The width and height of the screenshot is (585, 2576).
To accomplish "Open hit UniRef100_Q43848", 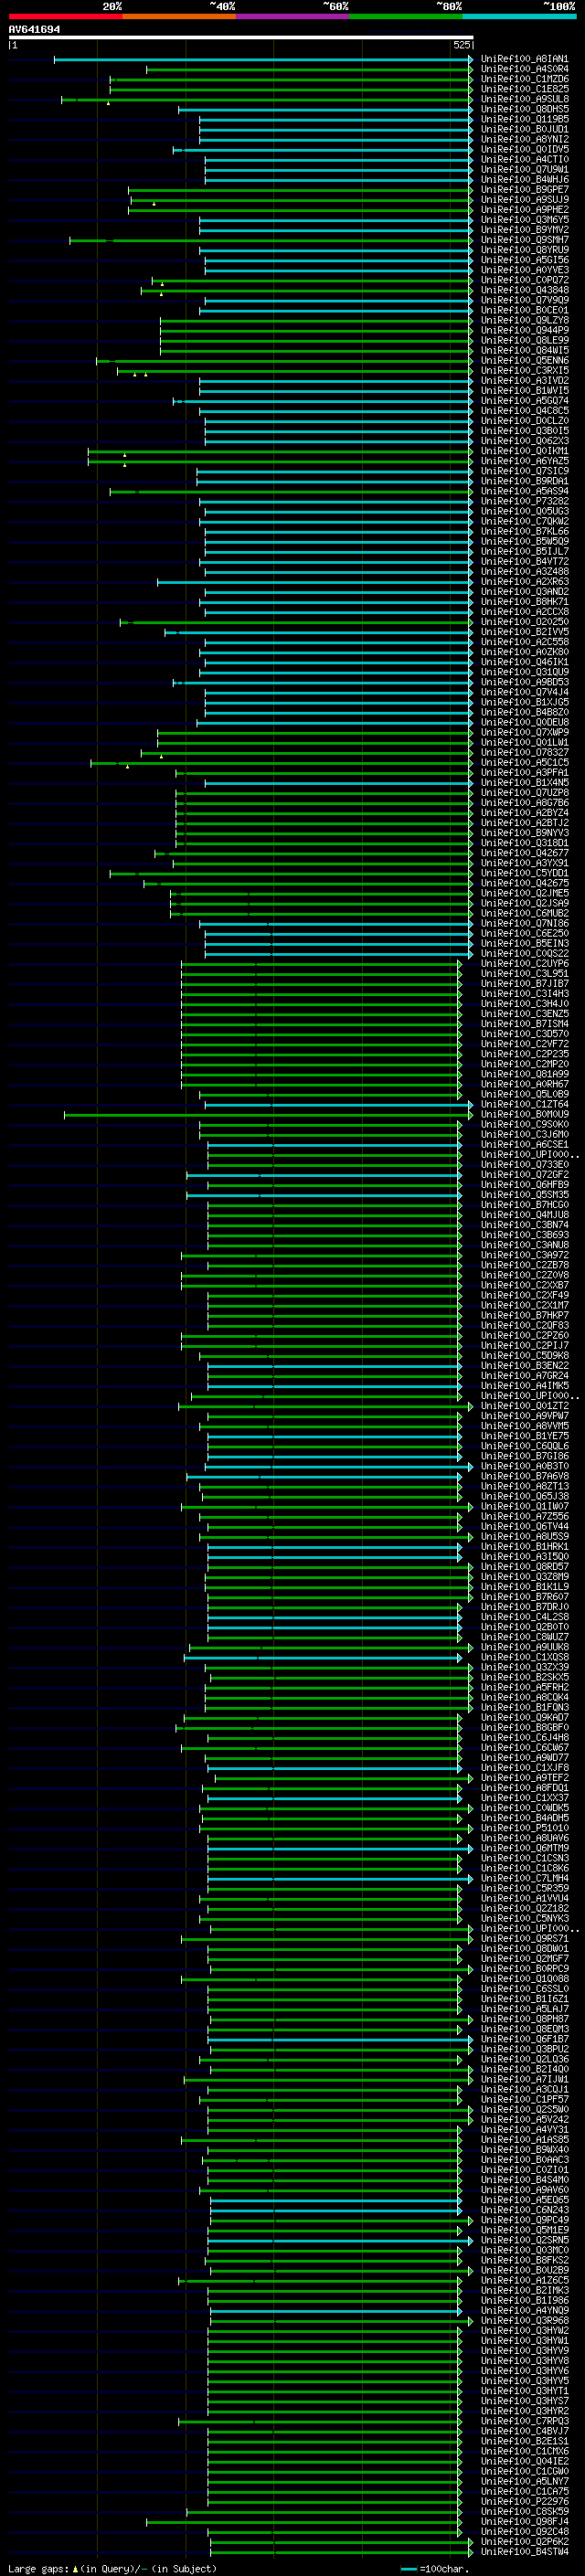I will (x=524, y=290).
